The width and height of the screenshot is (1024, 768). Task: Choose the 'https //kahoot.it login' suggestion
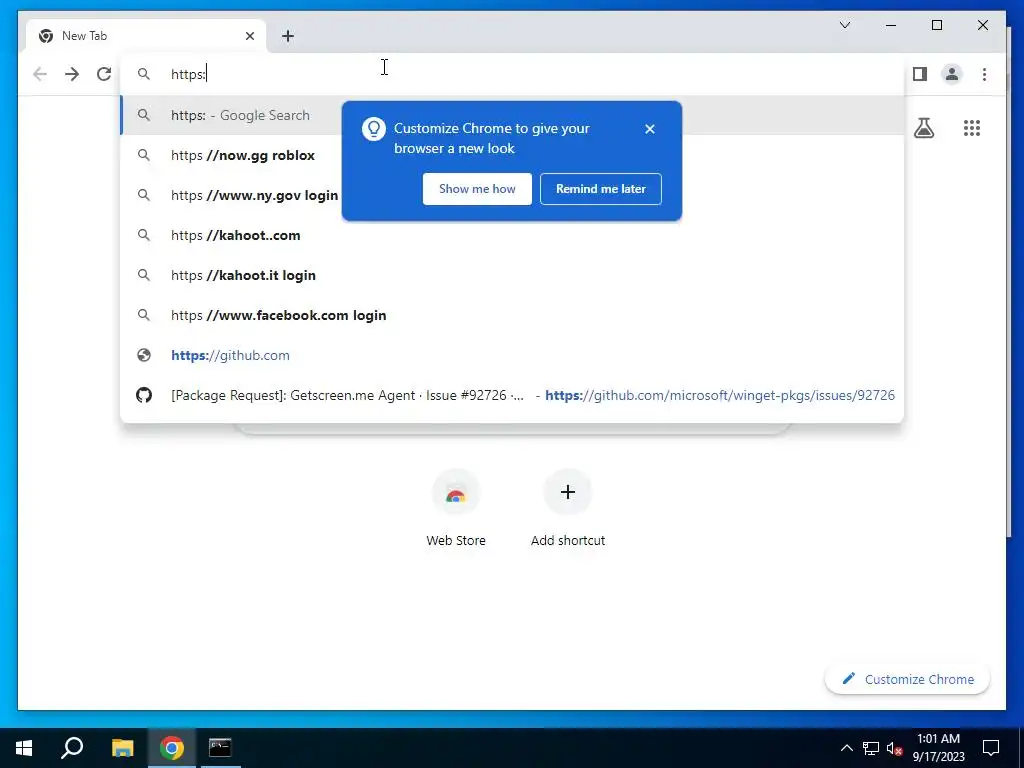[x=512, y=275]
